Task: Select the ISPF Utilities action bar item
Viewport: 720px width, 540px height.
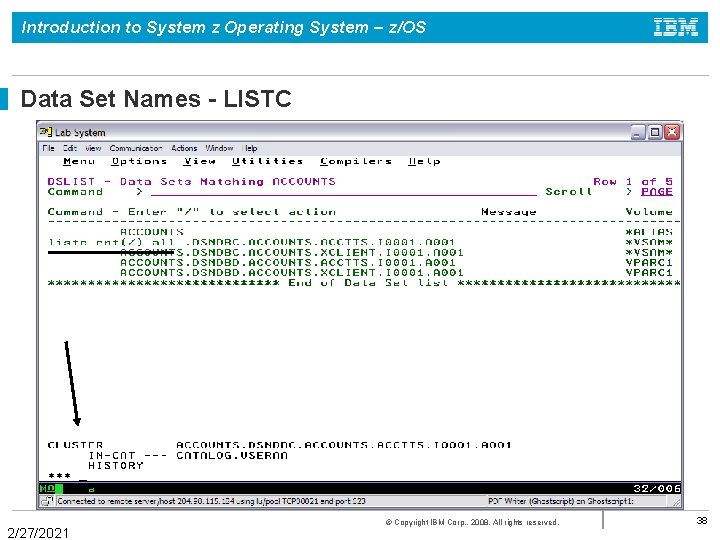Action: coord(267,161)
